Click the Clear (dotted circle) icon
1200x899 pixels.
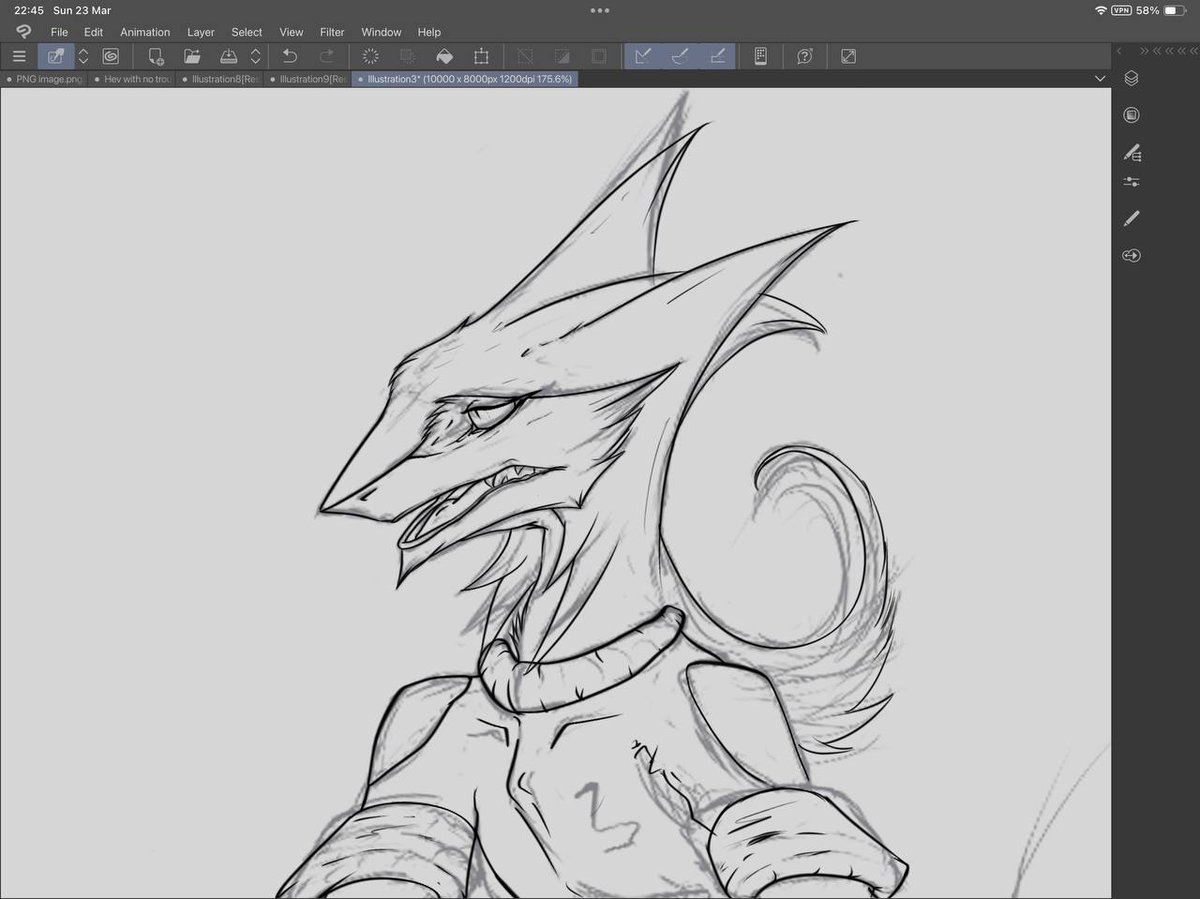click(x=371, y=56)
